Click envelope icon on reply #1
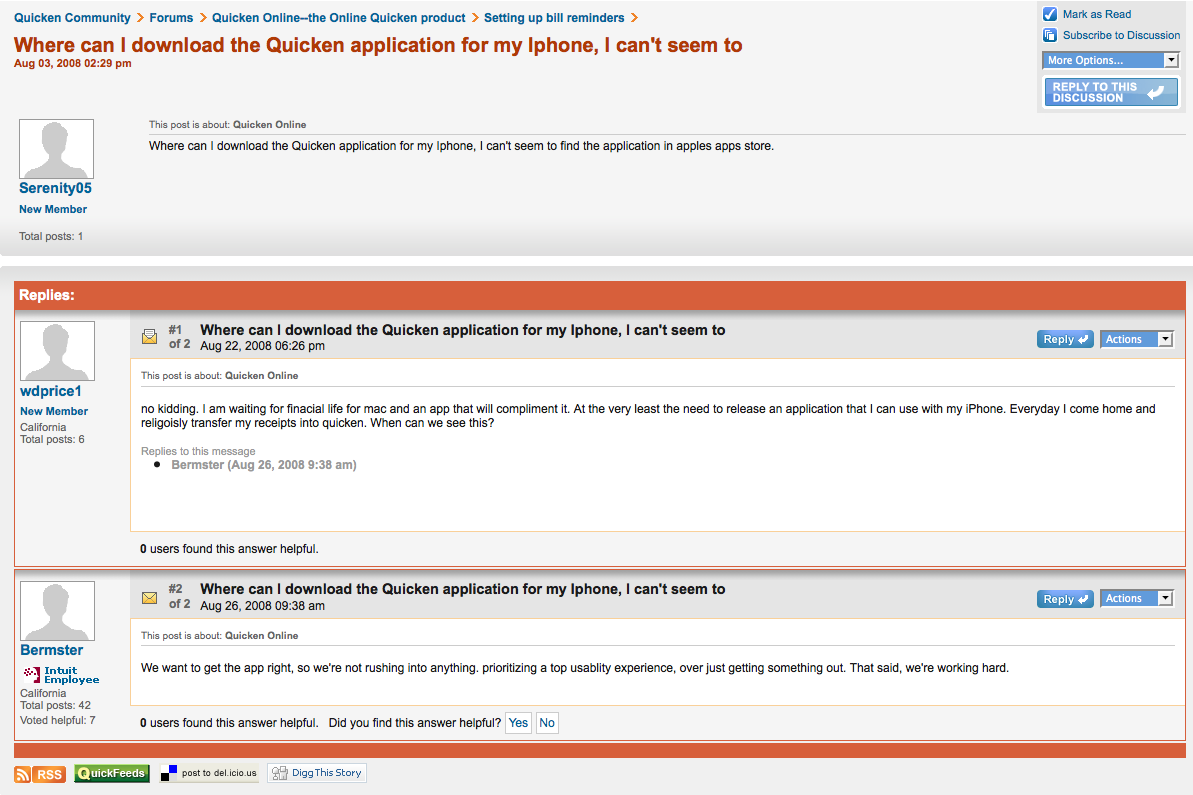Screen dimensions: 1193x795 tap(150, 336)
